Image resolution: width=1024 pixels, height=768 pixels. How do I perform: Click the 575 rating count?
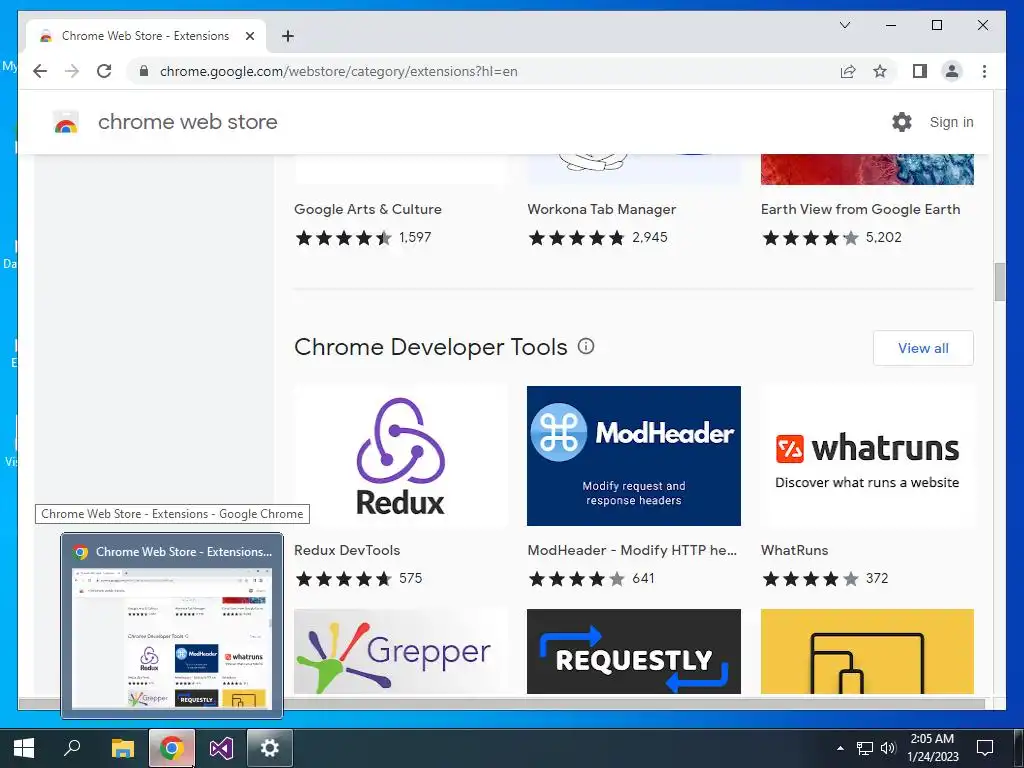[410, 578]
